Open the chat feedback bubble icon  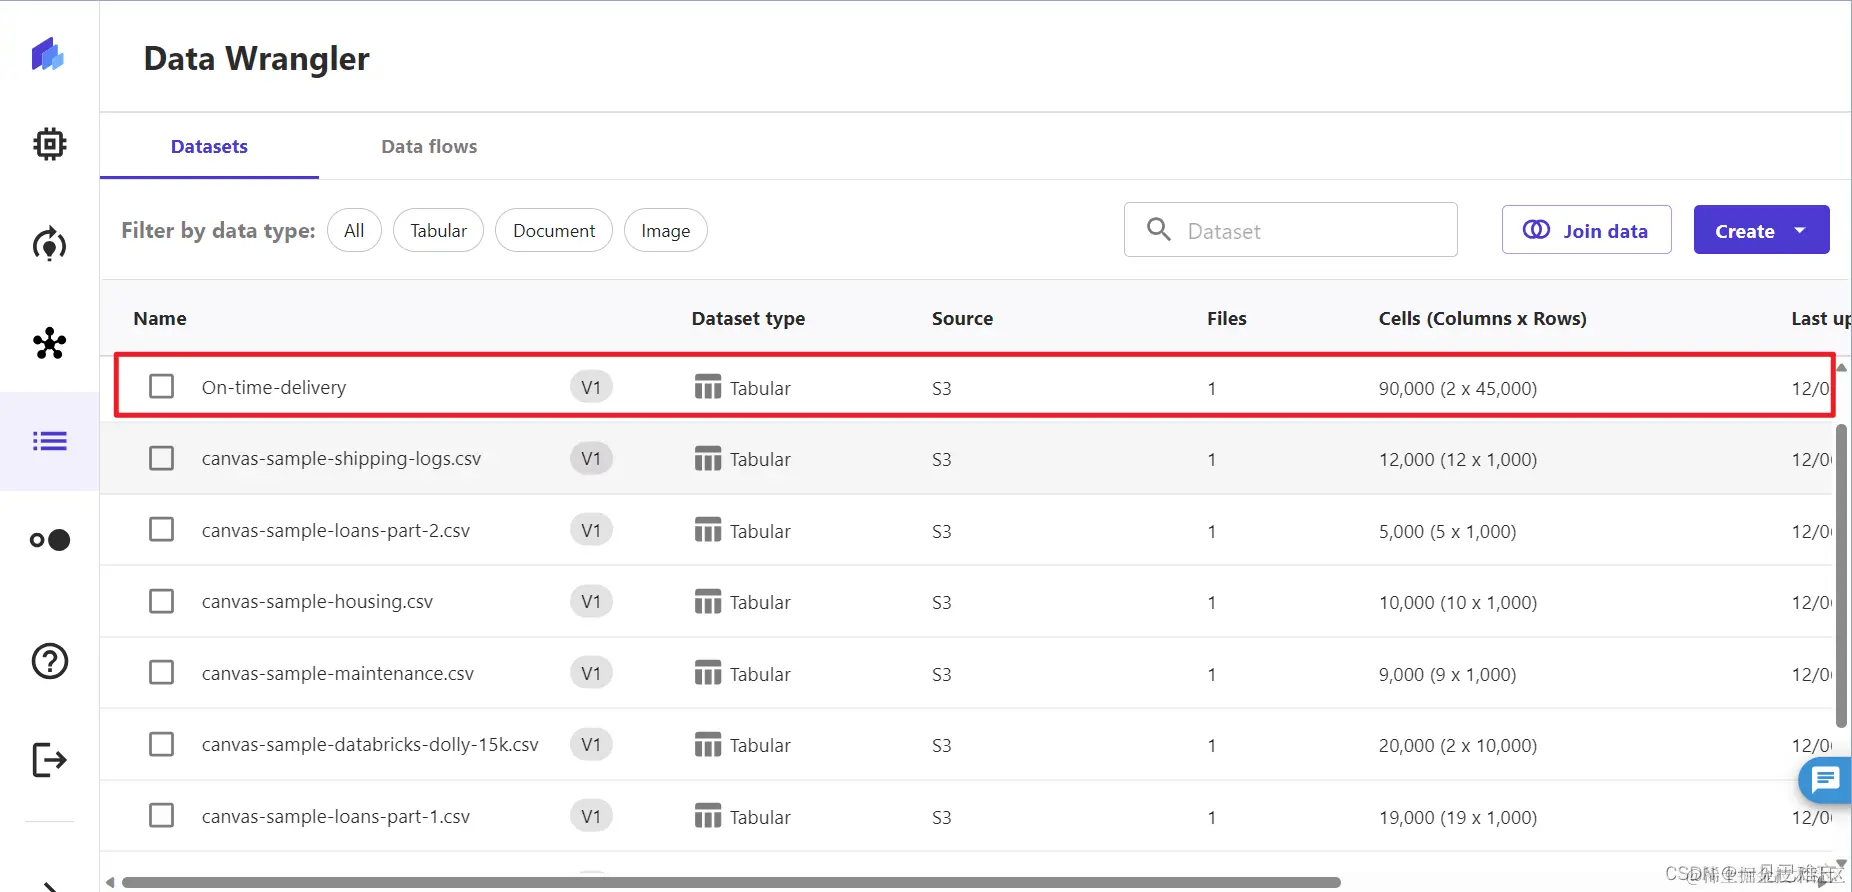tap(1826, 779)
